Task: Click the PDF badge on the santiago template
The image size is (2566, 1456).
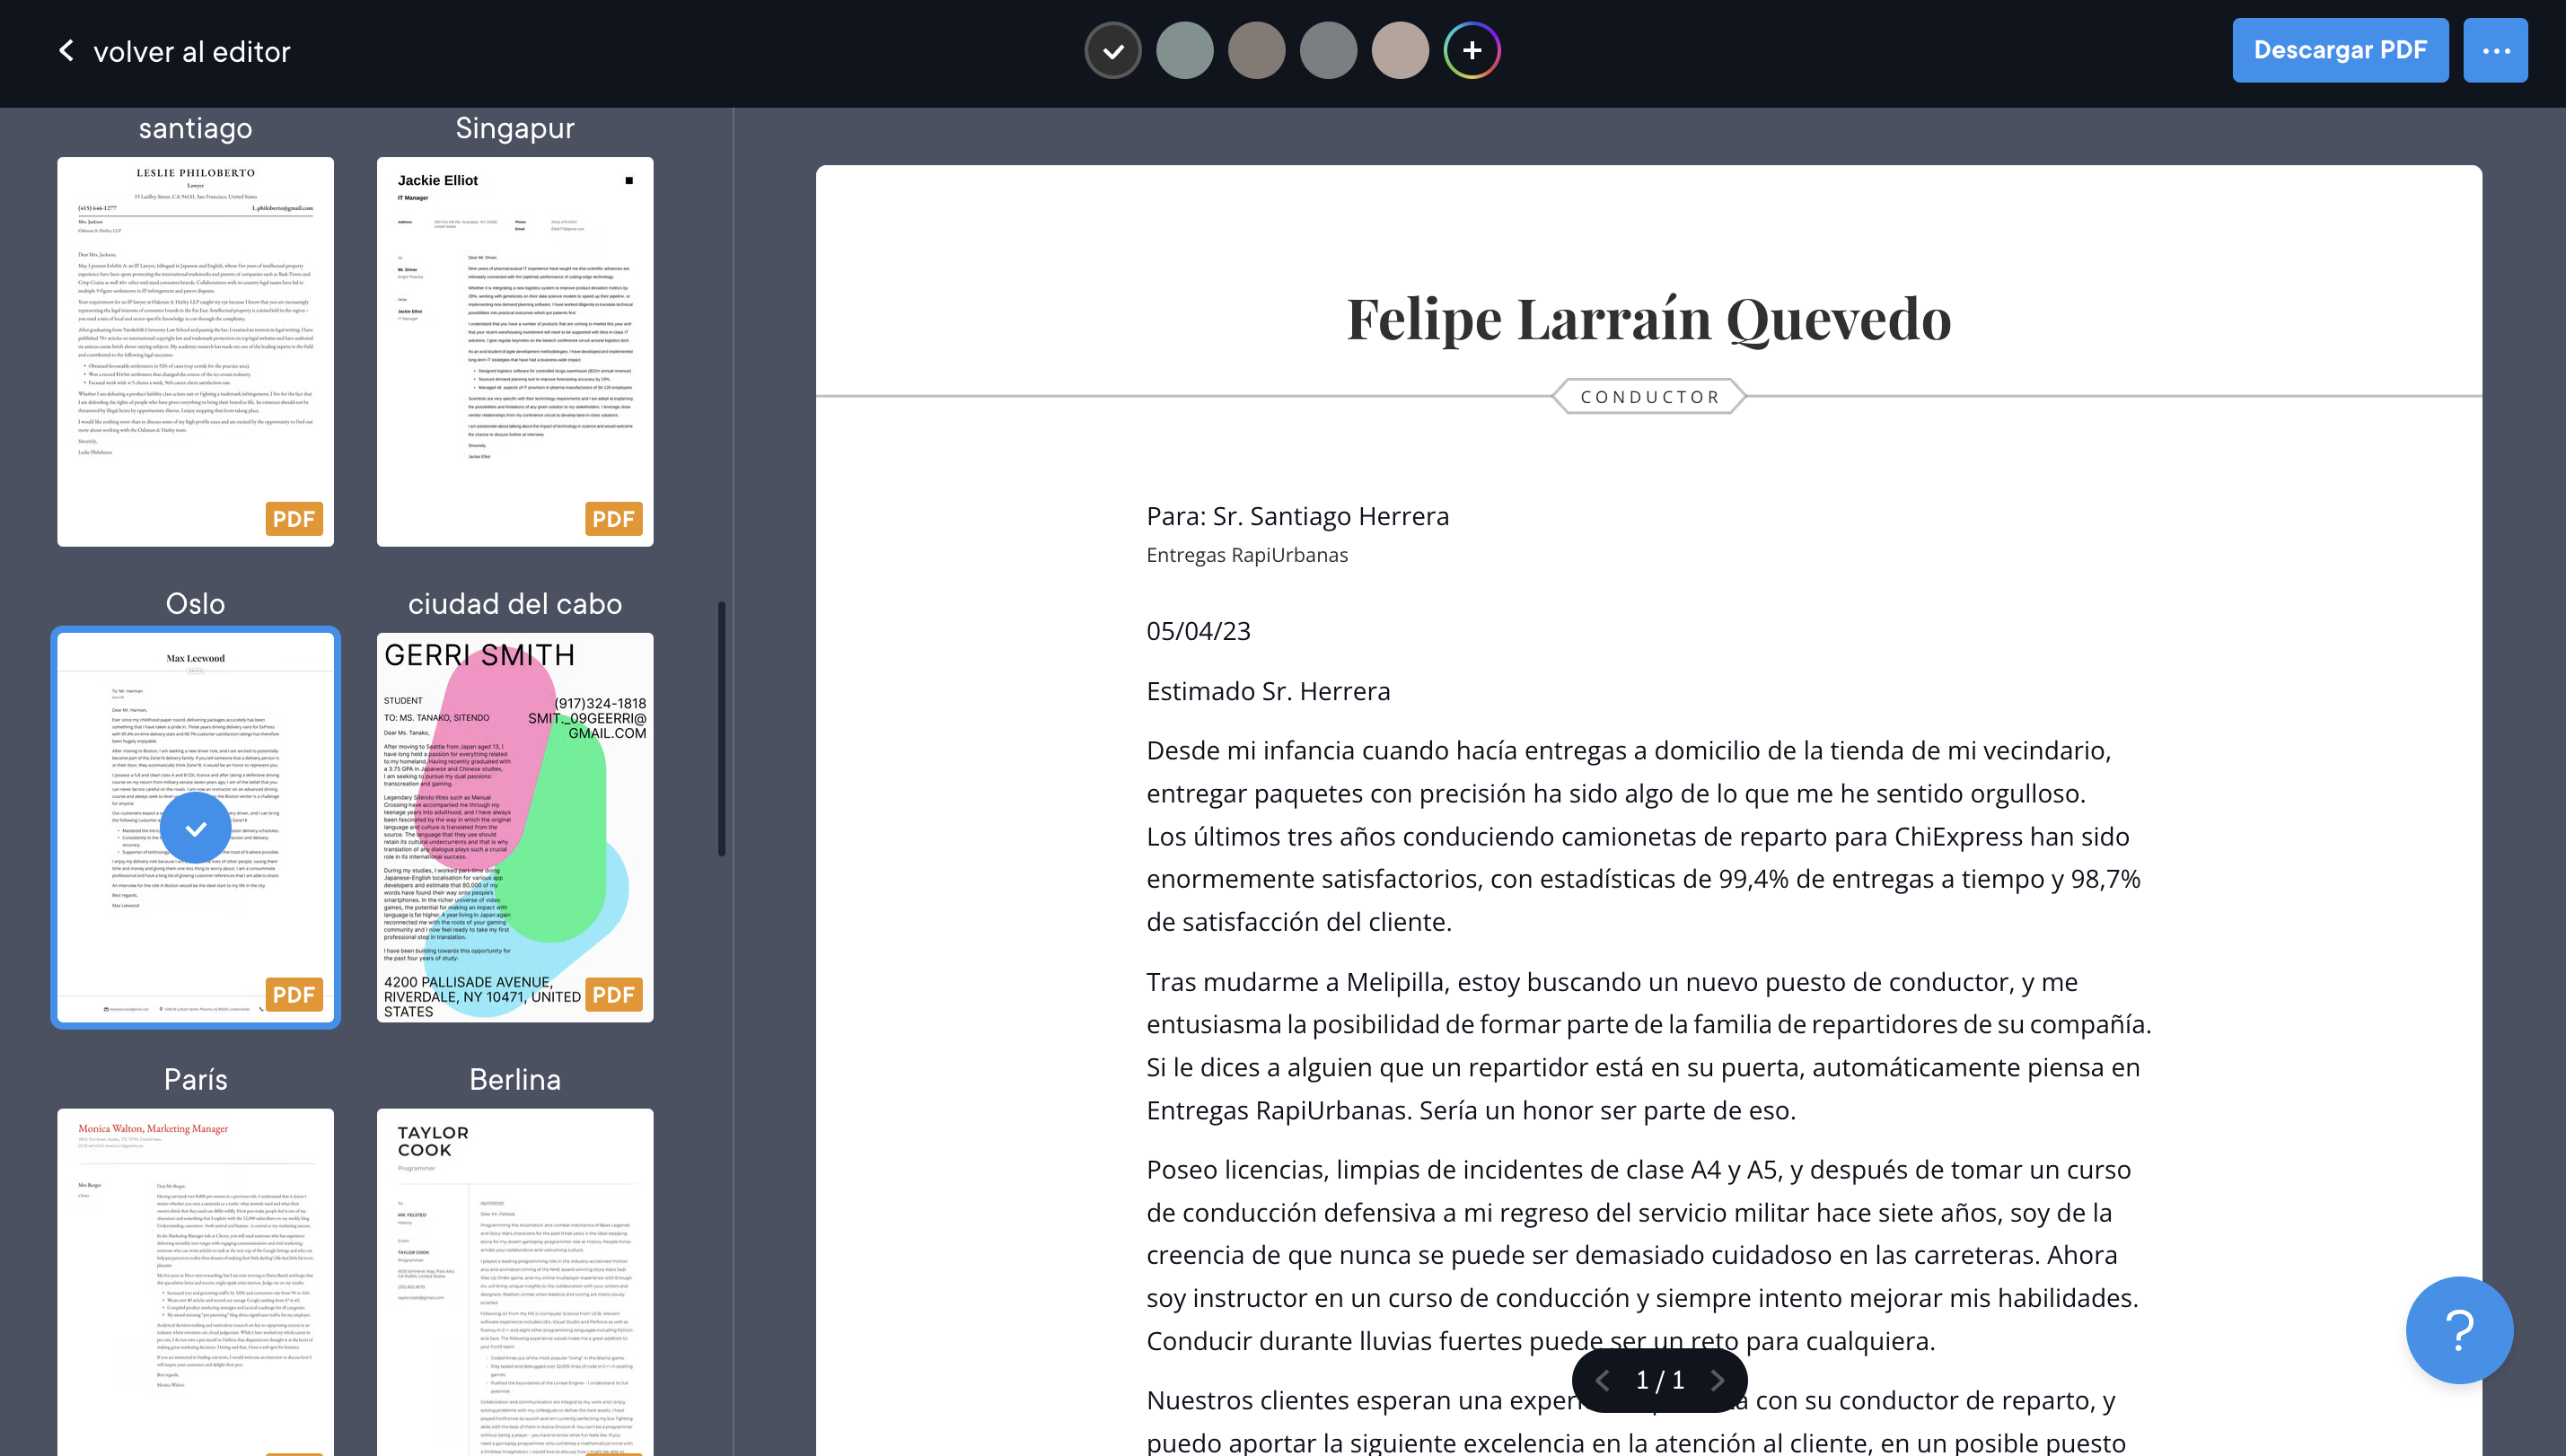Action: pyautogui.click(x=293, y=519)
